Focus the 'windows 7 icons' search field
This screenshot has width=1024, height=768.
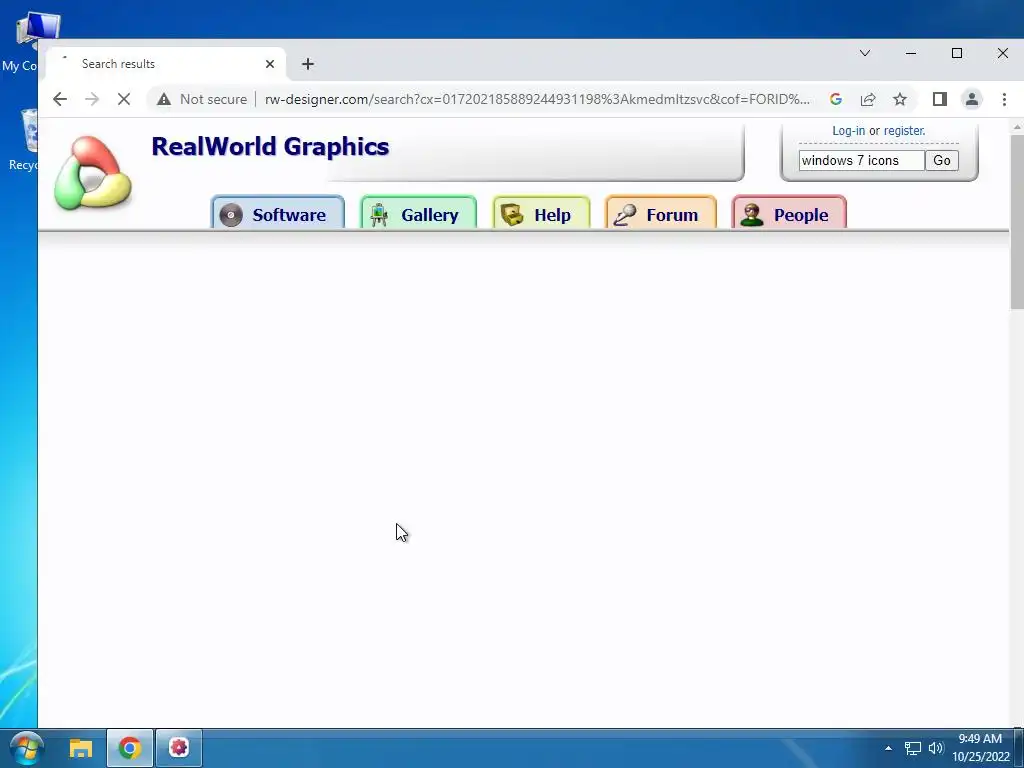(861, 161)
